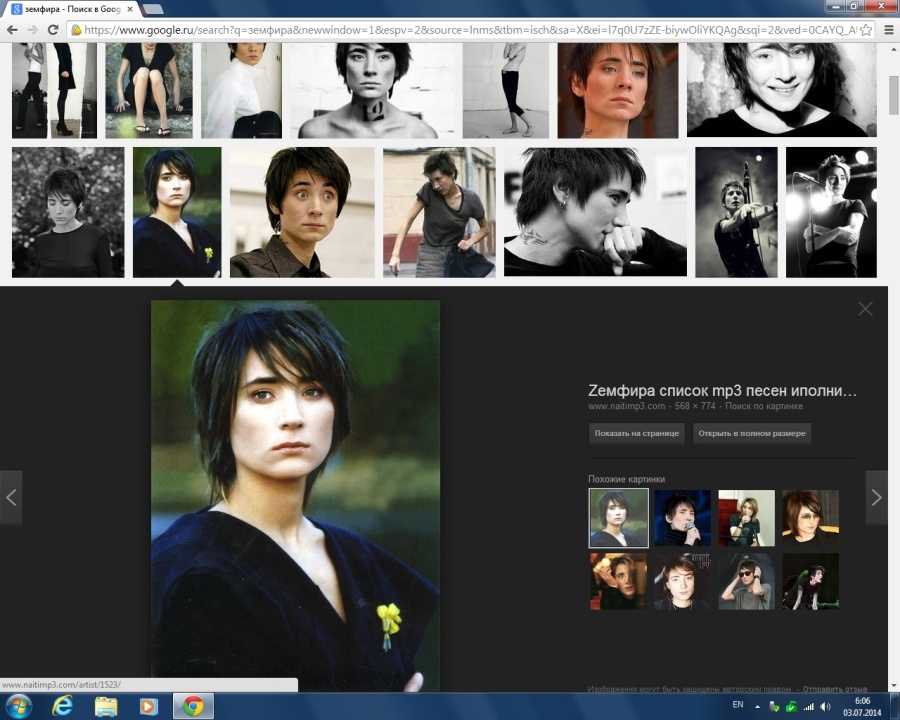Bookmark this page with the star icon
Viewport: 900px width, 720px height.
[x=866, y=30]
